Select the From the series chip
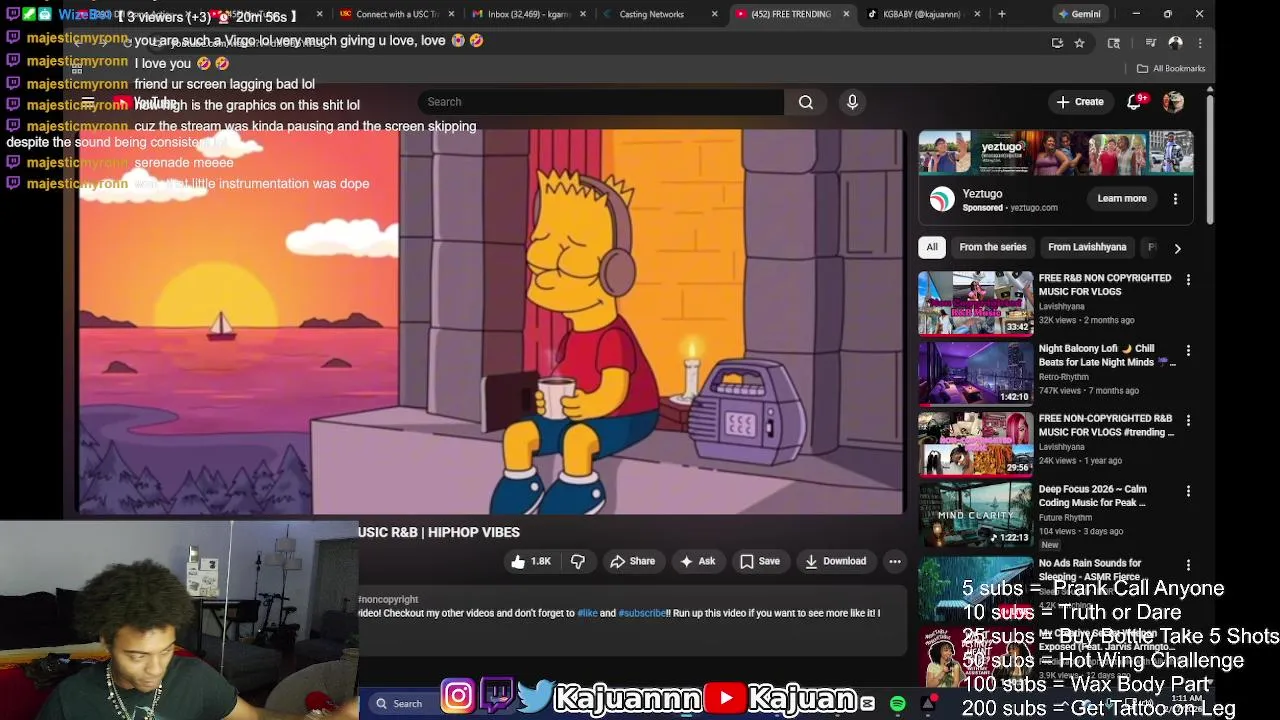The width and height of the screenshot is (1280, 720). tap(993, 247)
